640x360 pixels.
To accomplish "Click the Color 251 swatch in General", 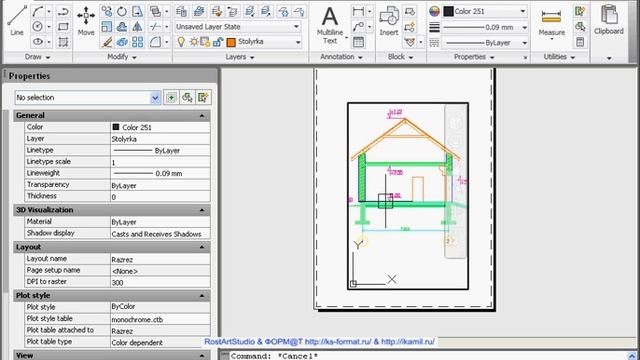I will [116, 127].
